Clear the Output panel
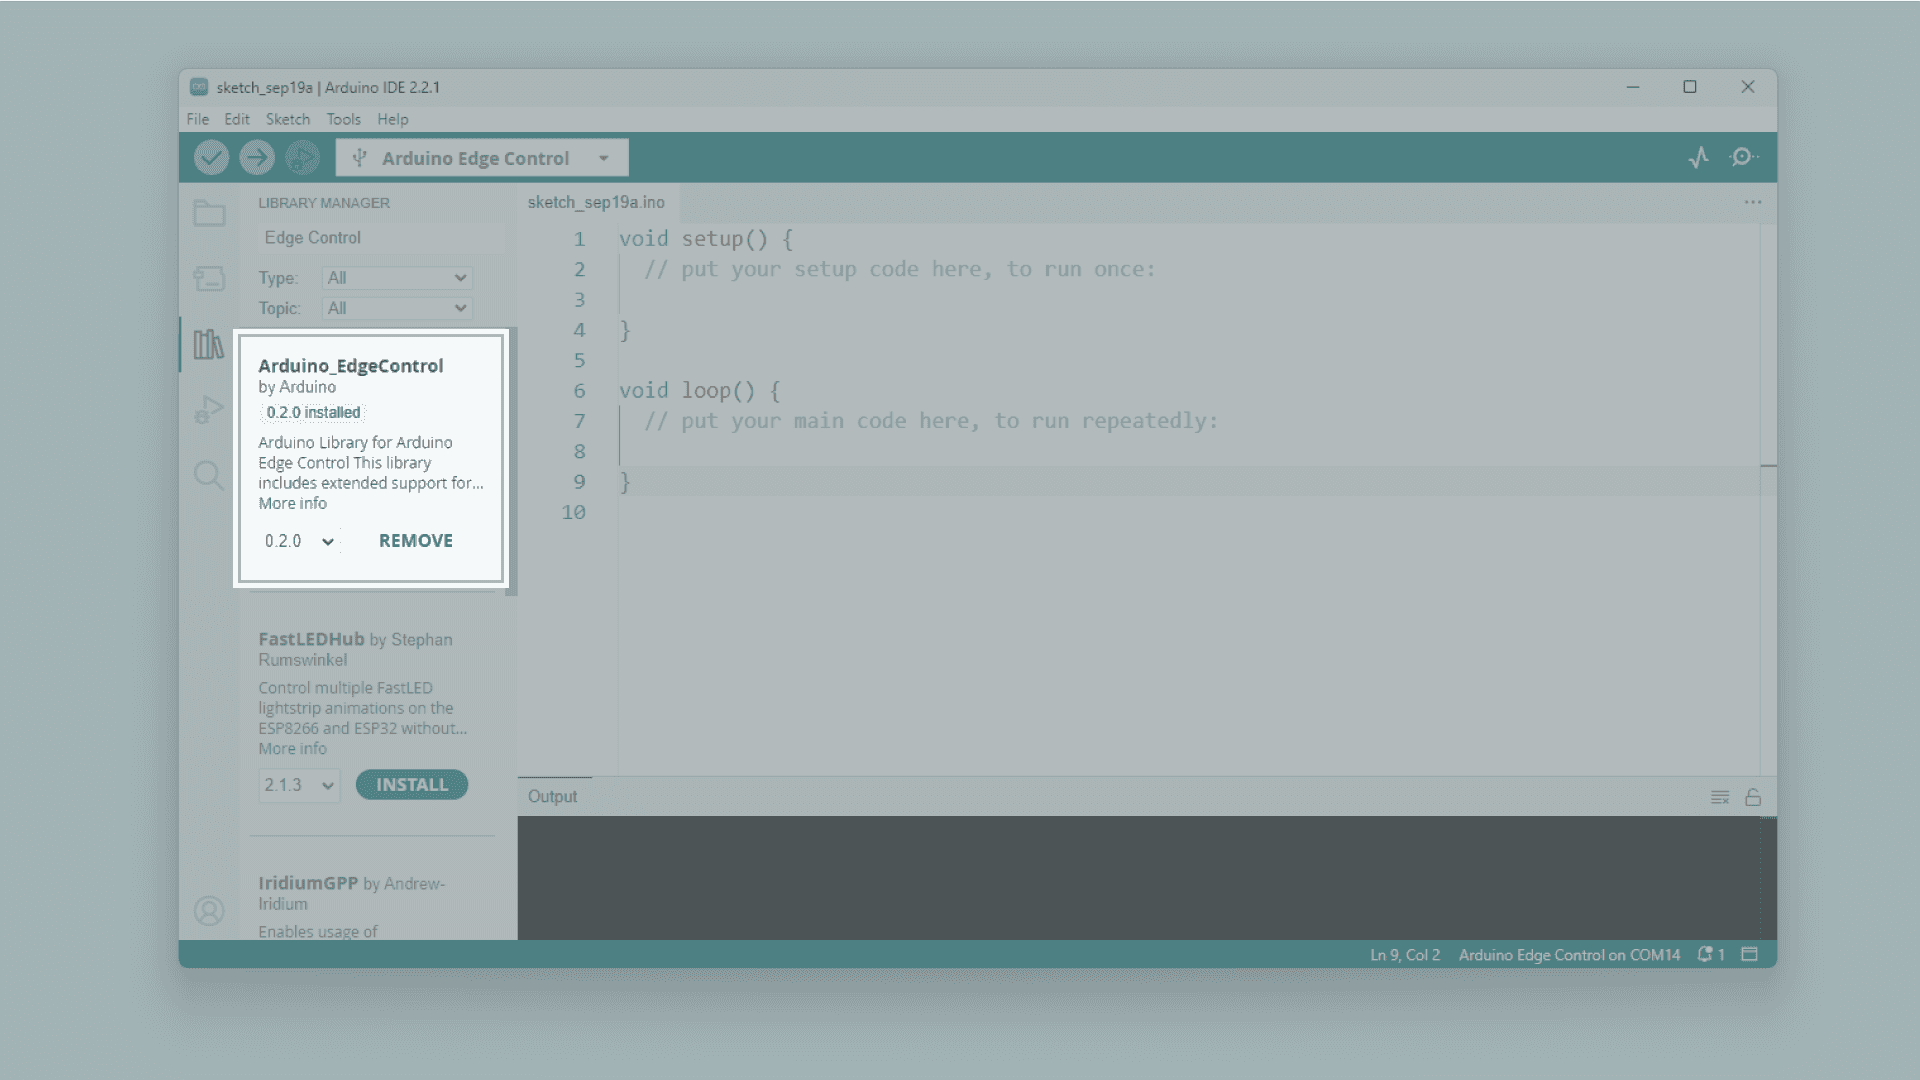 (x=1720, y=797)
